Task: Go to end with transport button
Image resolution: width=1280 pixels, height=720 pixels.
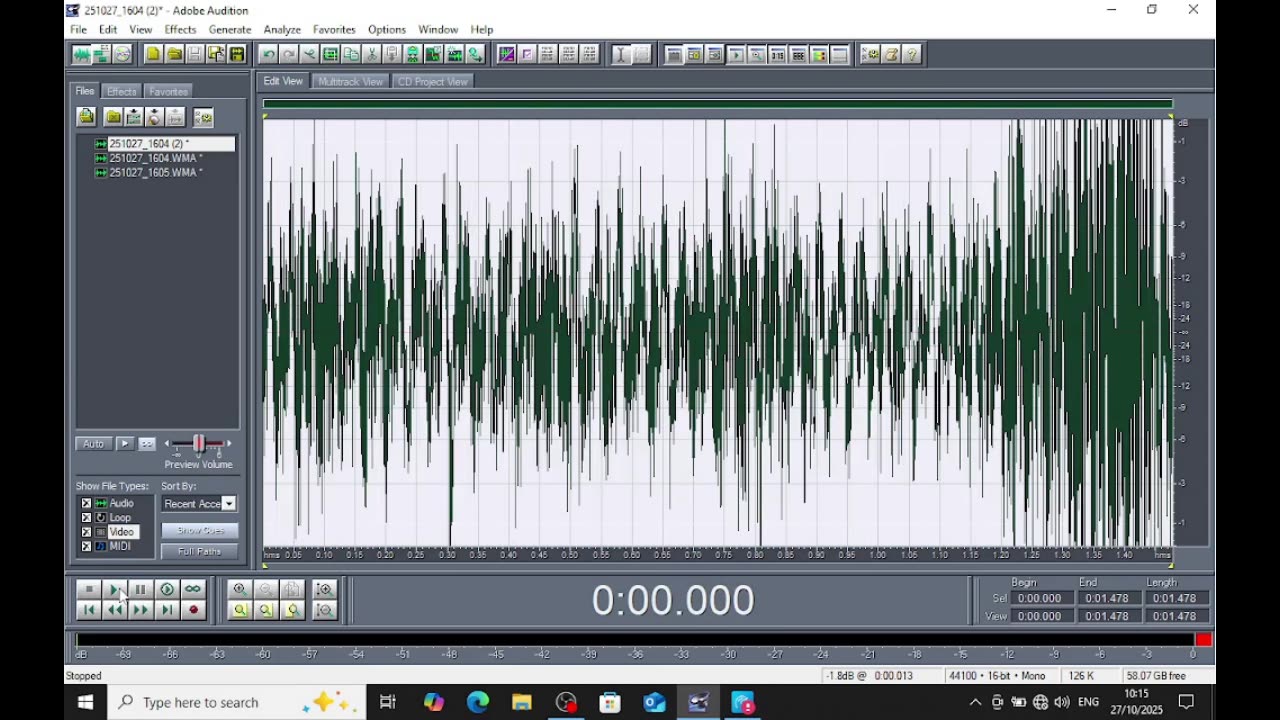Action: point(167,610)
